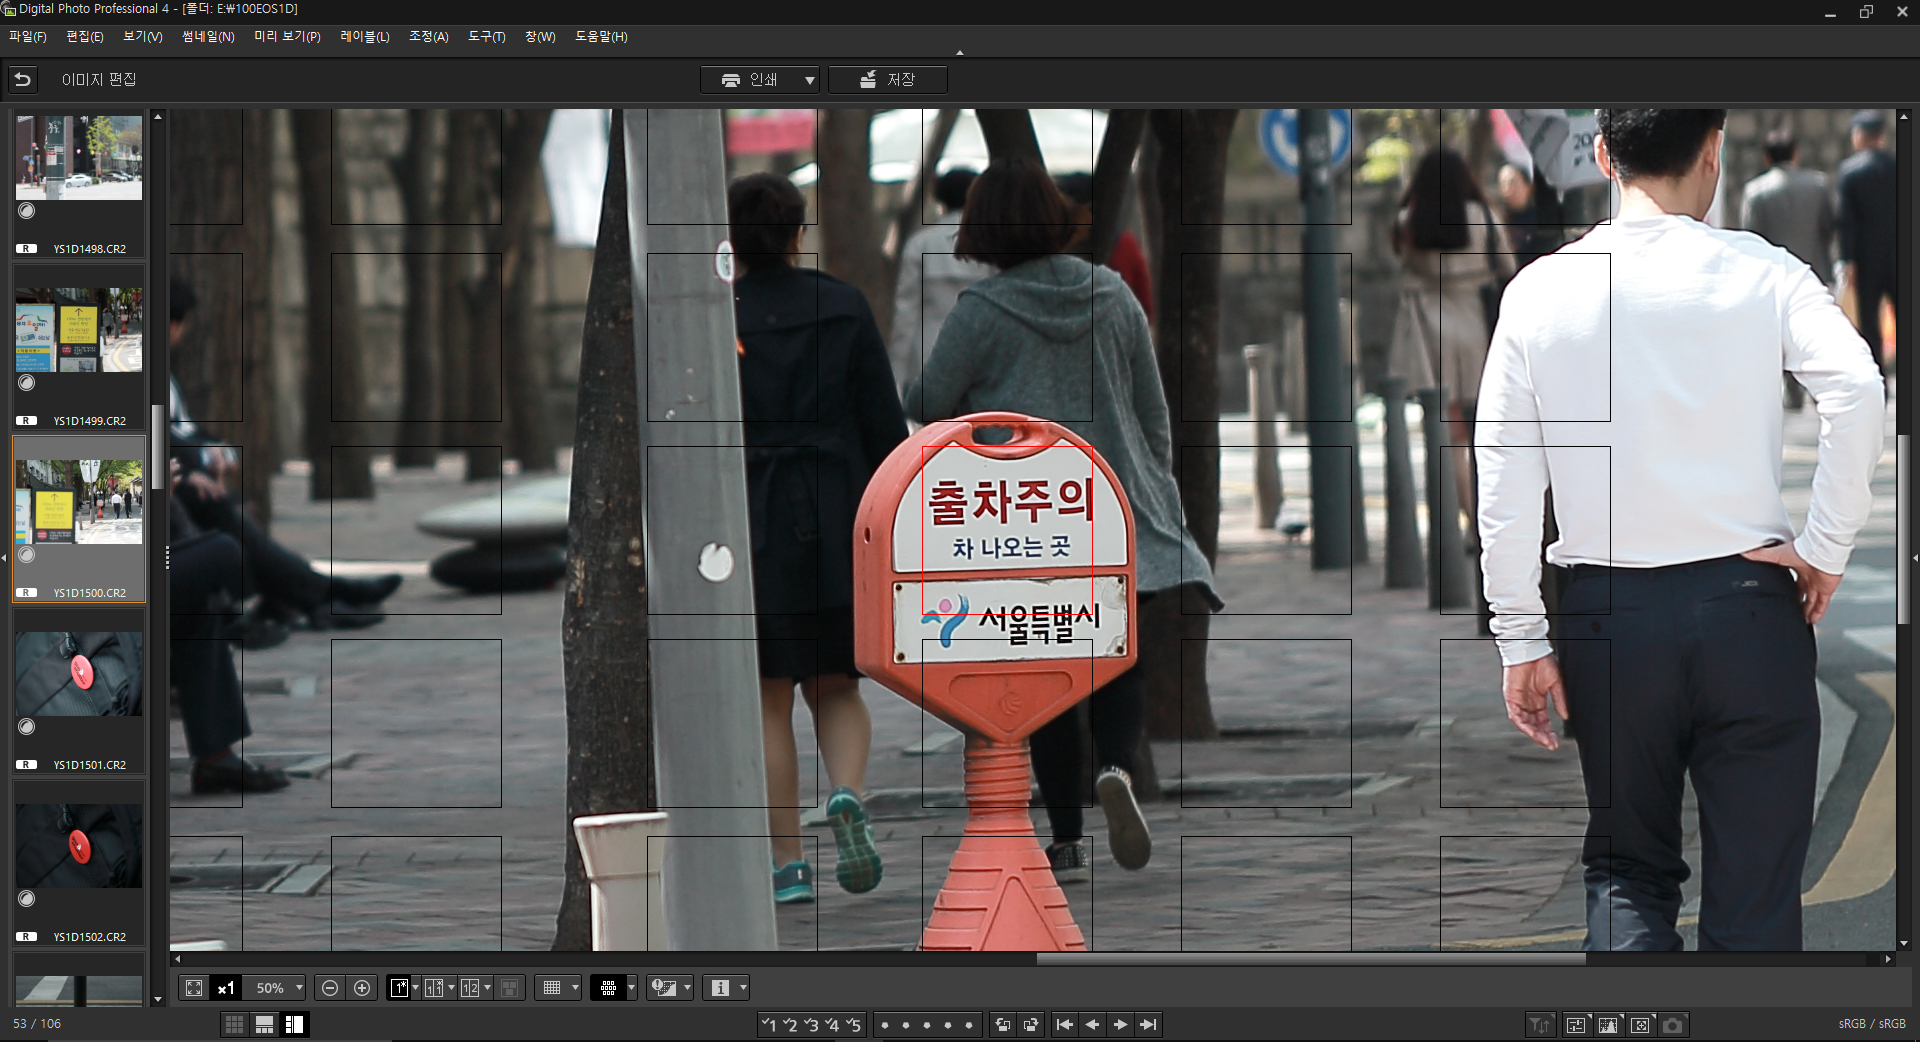
Task: Click the back return arrow icon
Action: (23, 79)
